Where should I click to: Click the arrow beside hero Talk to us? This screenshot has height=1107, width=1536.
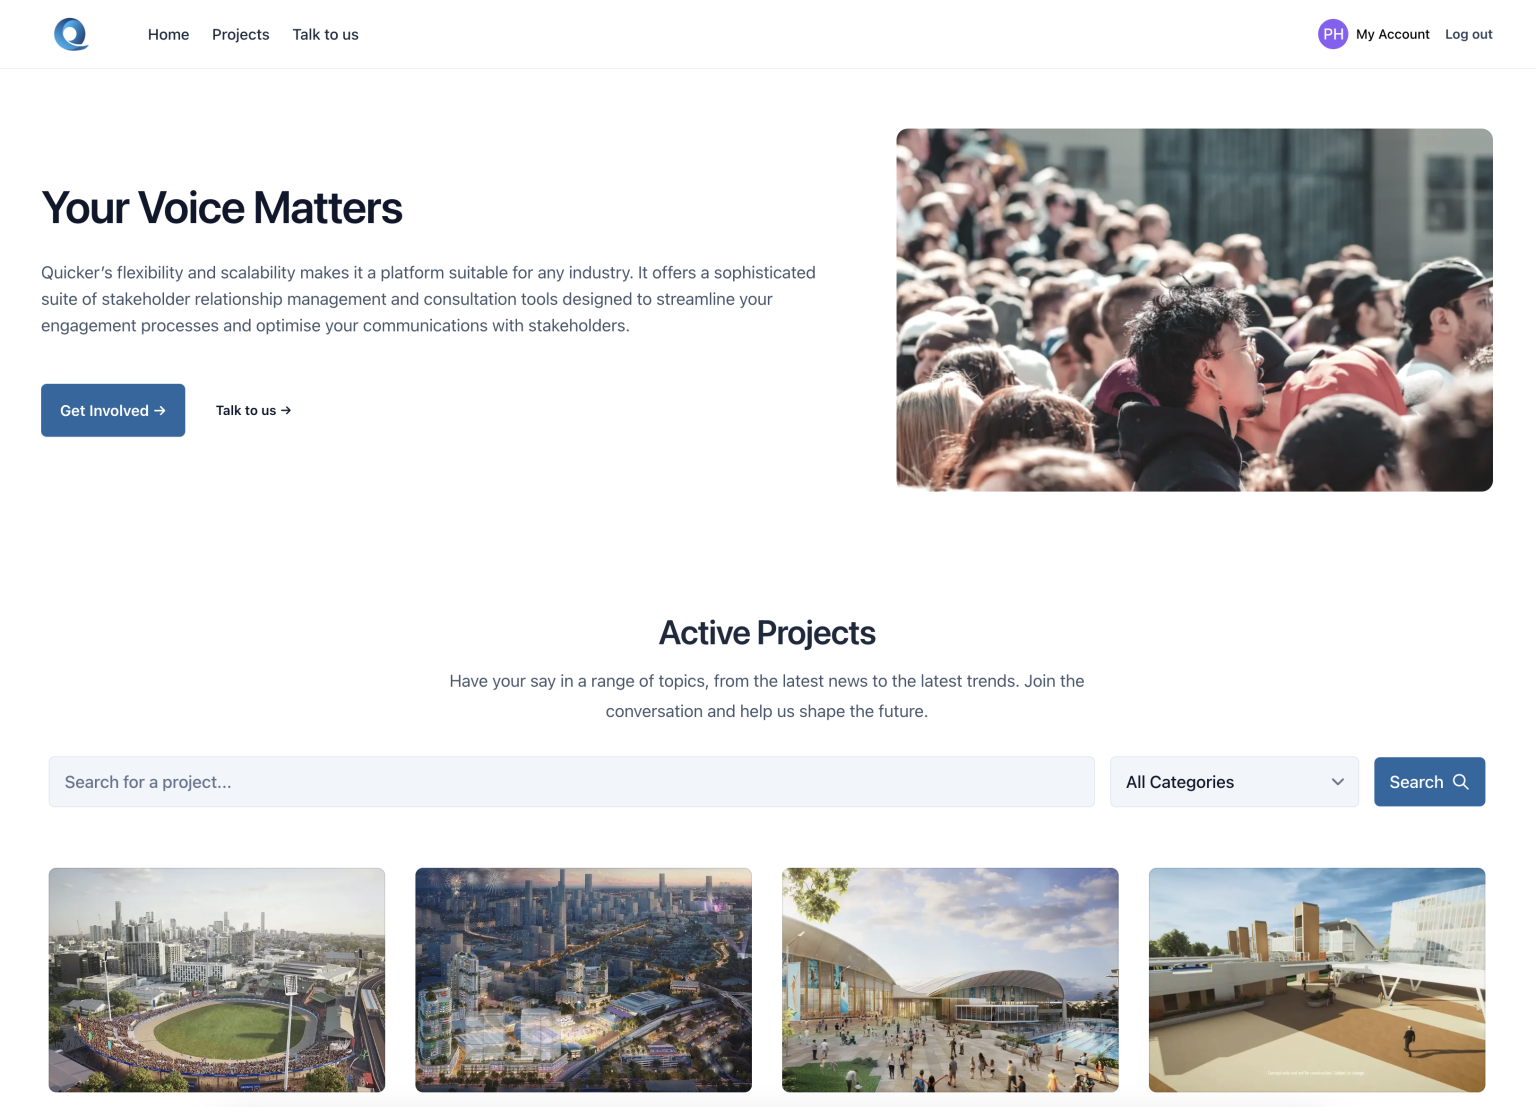pyautogui.click(x=286, y=411)
